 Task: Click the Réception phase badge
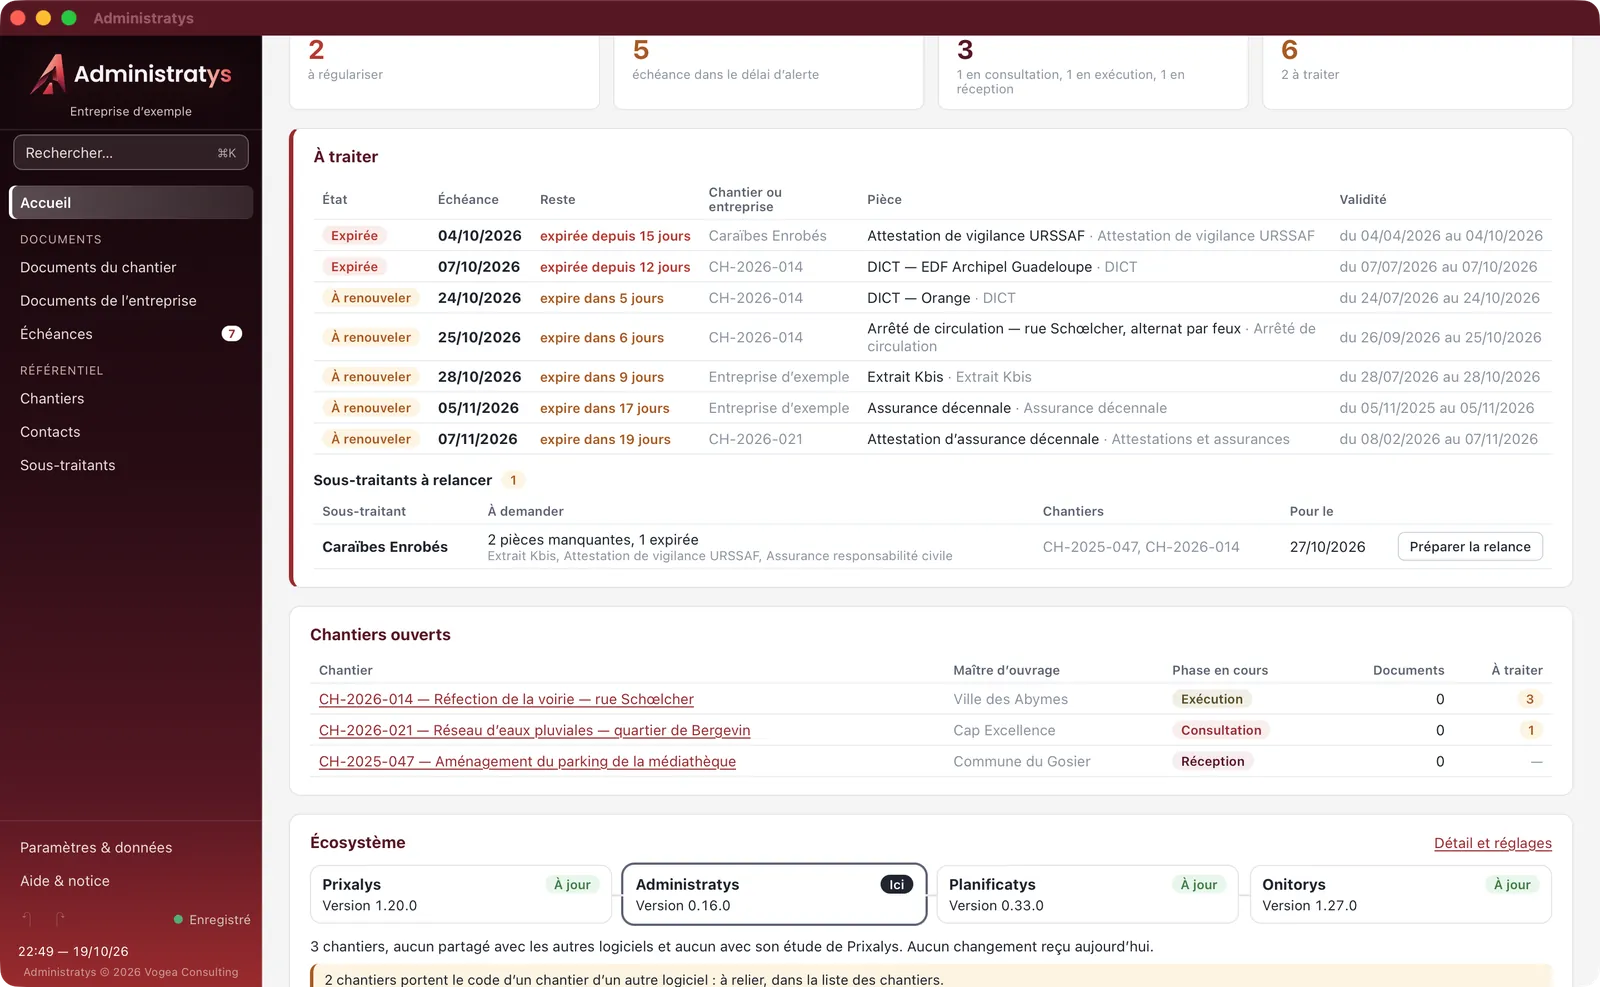pos(1213,761)
